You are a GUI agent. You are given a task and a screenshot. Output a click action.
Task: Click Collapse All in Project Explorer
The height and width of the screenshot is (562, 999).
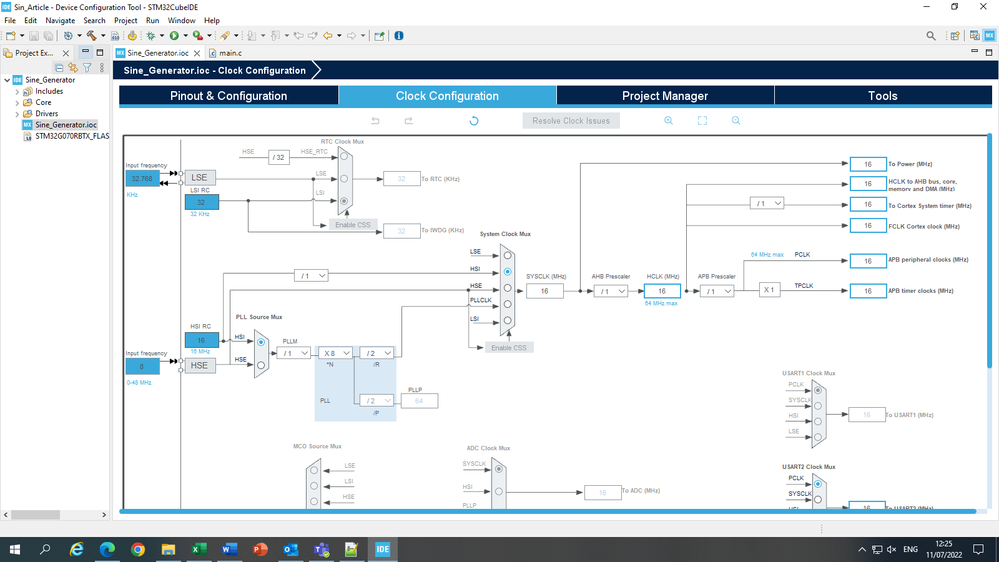(x=59, y=67)
